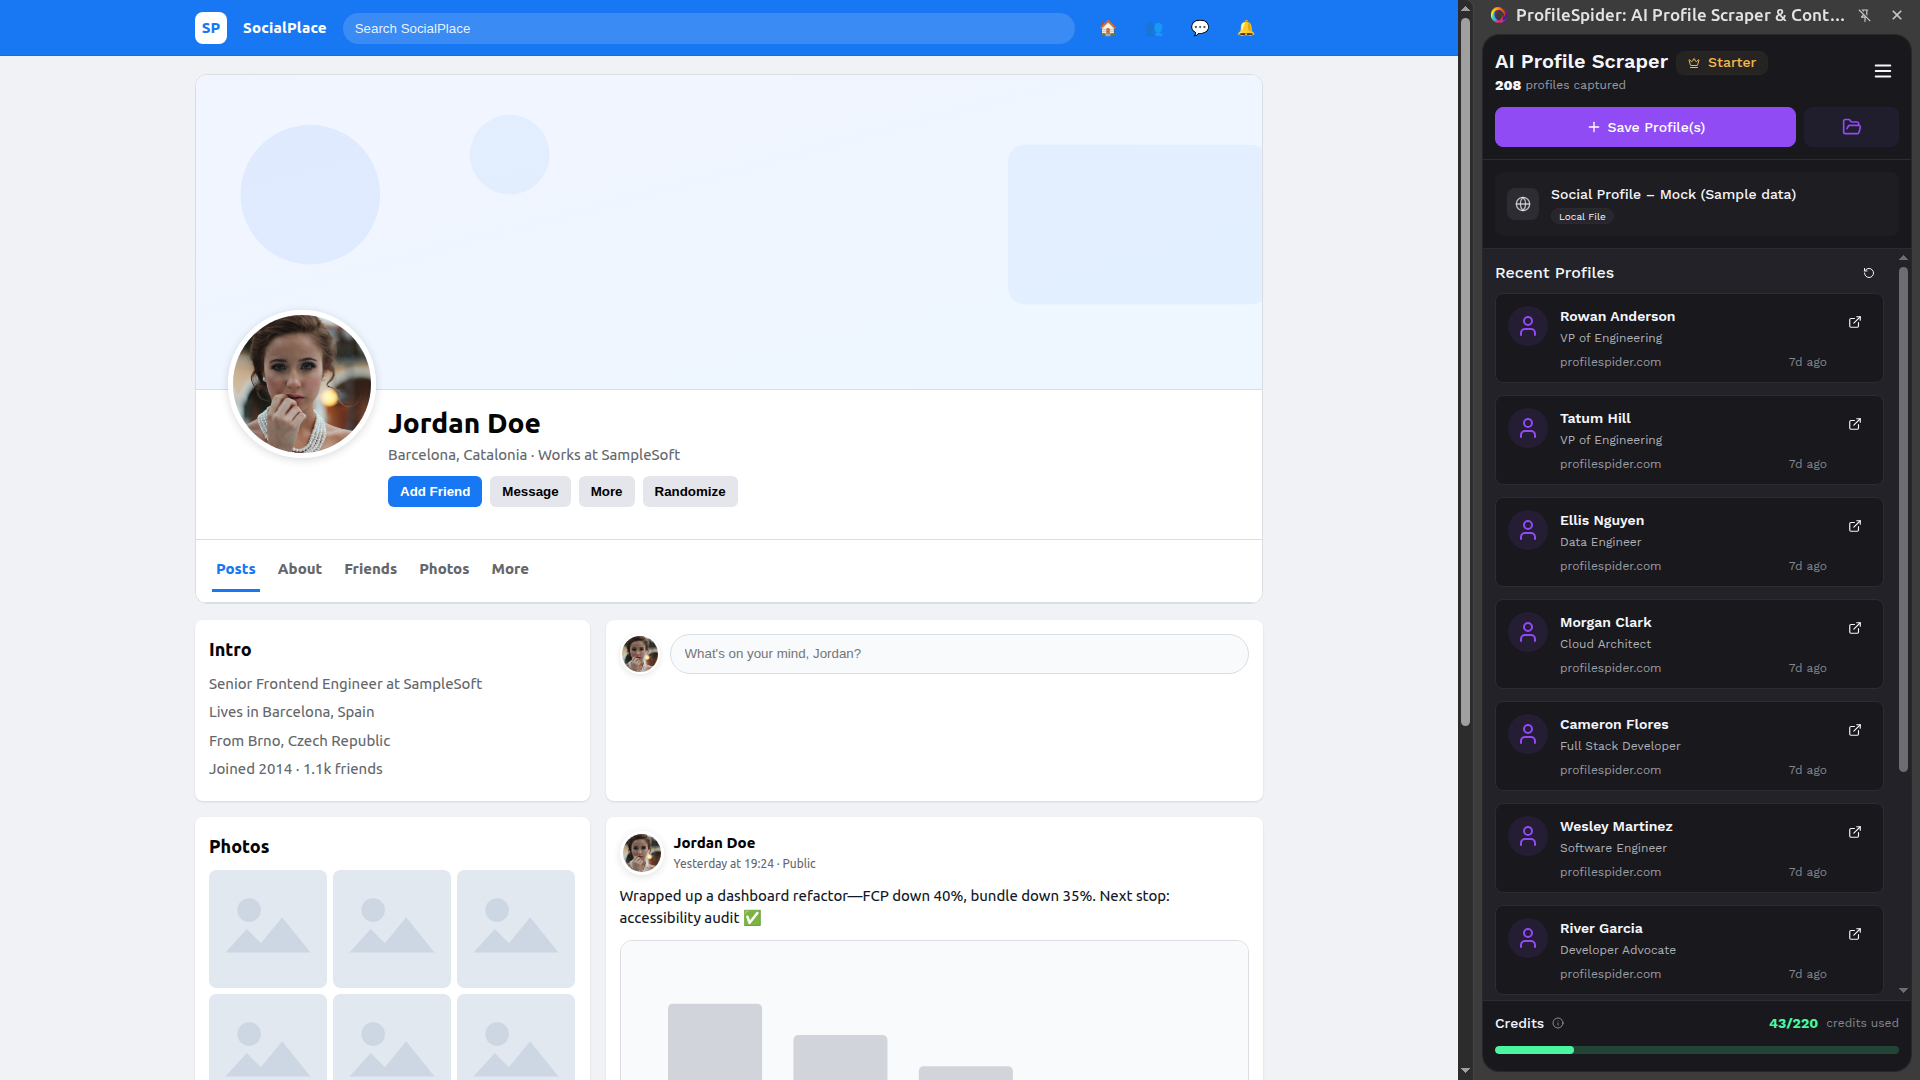Image resolution: width=1920 pixels, height=1080 pixels.
Task: Click the home icon in SocialPlace header
Action: [x=1108, y=28]
